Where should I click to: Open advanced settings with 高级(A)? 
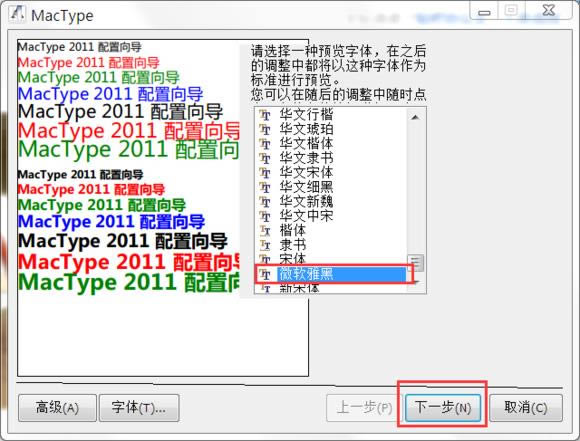57,408
